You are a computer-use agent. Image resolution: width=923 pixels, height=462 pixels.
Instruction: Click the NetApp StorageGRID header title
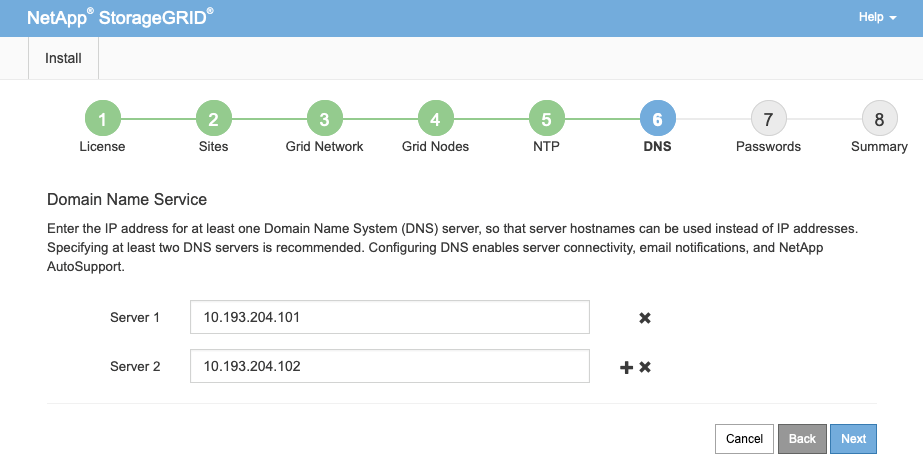click(x=120, y=18)
